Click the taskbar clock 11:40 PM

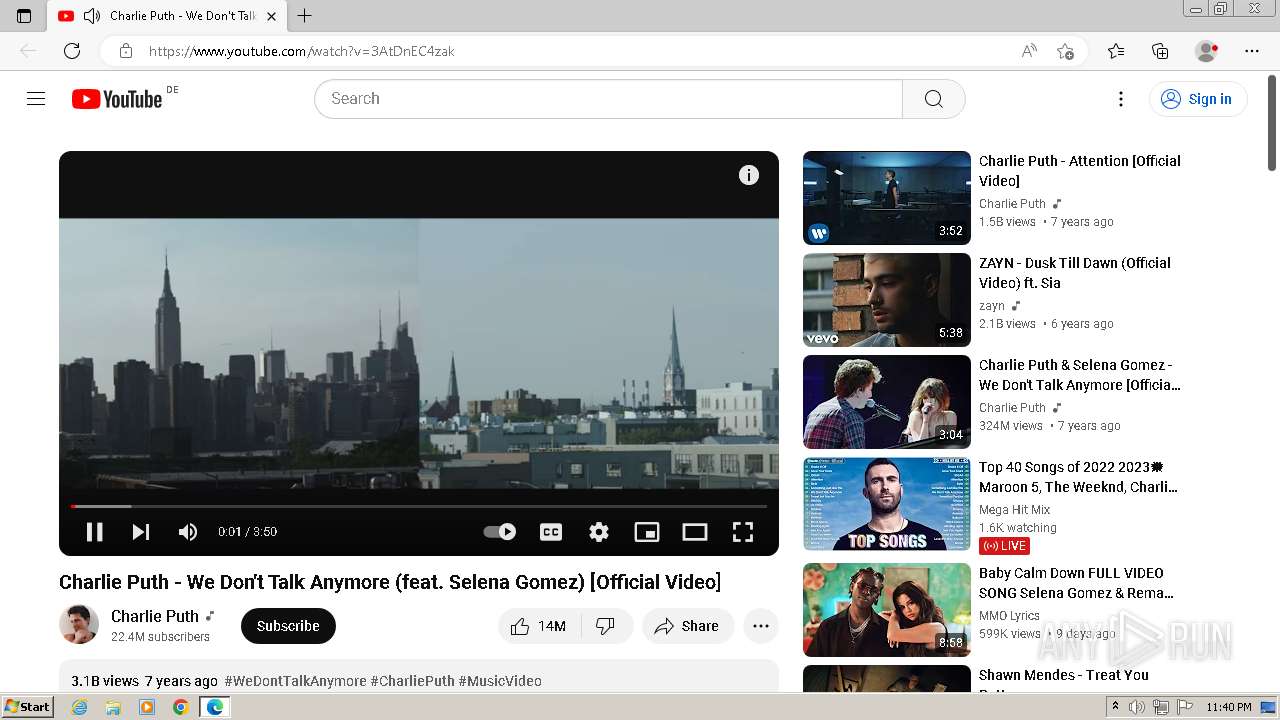pos(1229,707)
